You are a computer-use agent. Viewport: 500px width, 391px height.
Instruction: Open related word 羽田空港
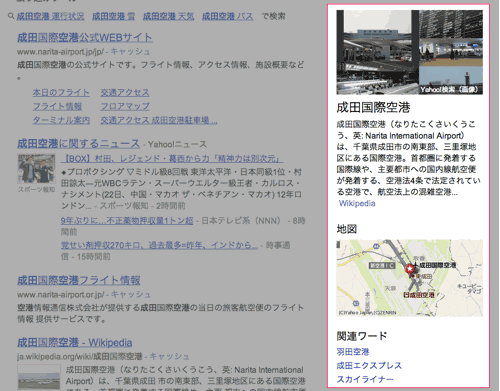click(x=353, y=352)
